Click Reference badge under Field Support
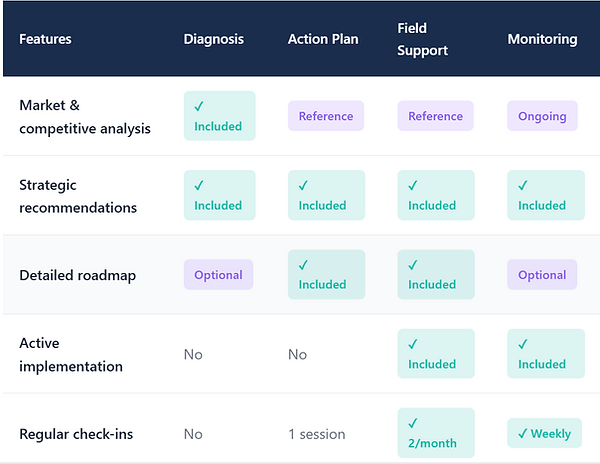The image size is (600, 464). pyautogui.click(x=435, y=116)
